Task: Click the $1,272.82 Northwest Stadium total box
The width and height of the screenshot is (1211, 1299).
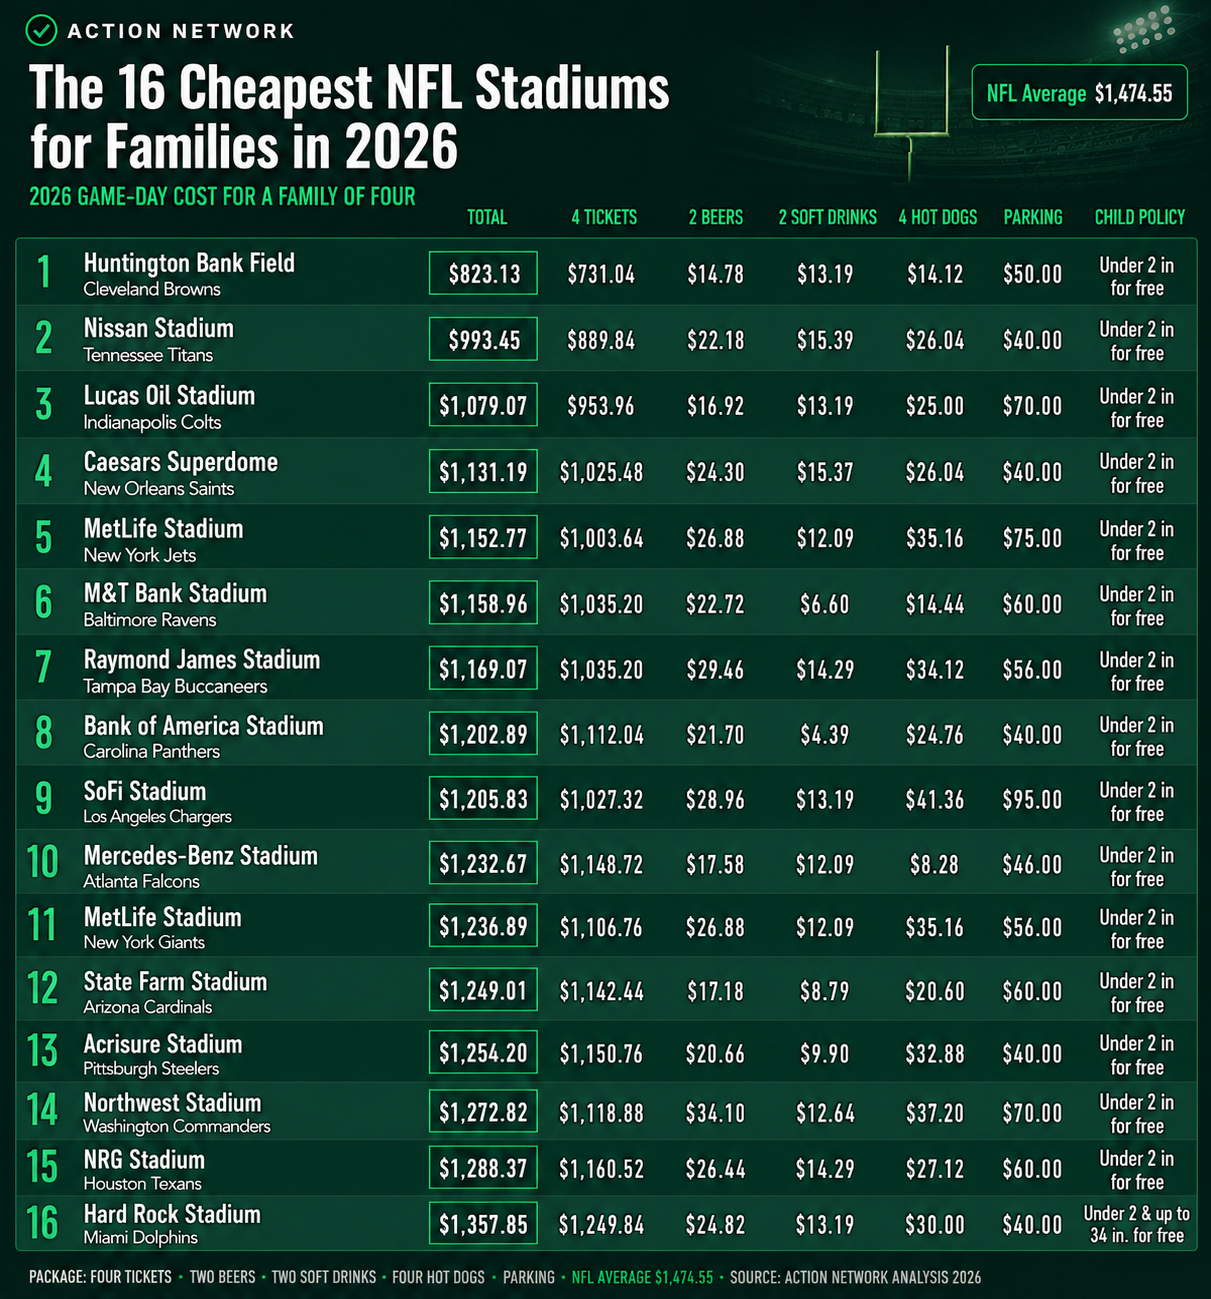Action: tap(483, 1112)
